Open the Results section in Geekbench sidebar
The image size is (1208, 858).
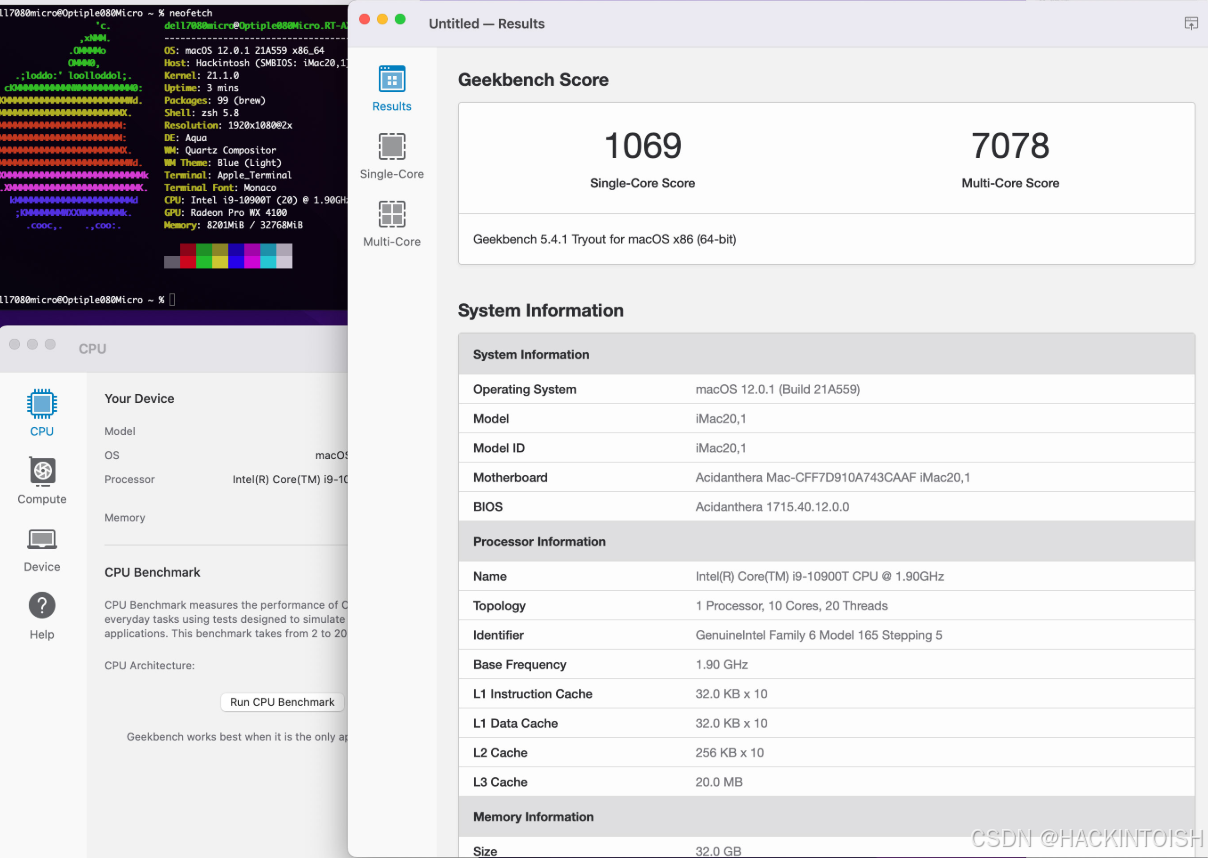392,89
